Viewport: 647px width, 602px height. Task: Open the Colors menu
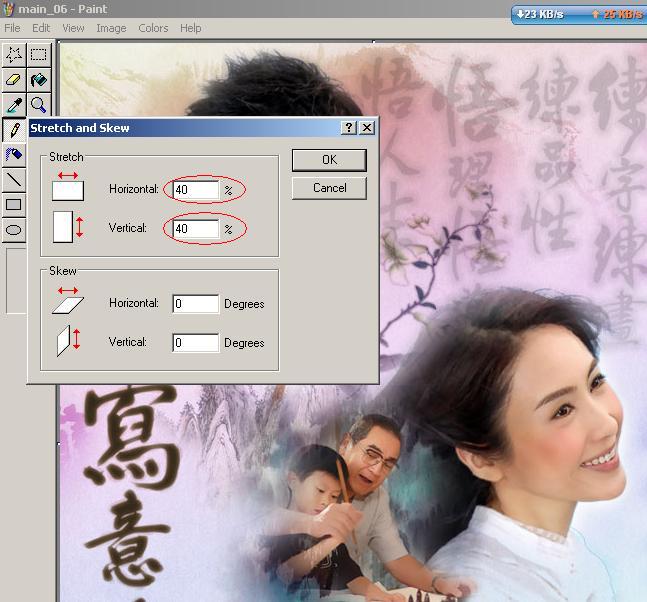tap(153, 28)
